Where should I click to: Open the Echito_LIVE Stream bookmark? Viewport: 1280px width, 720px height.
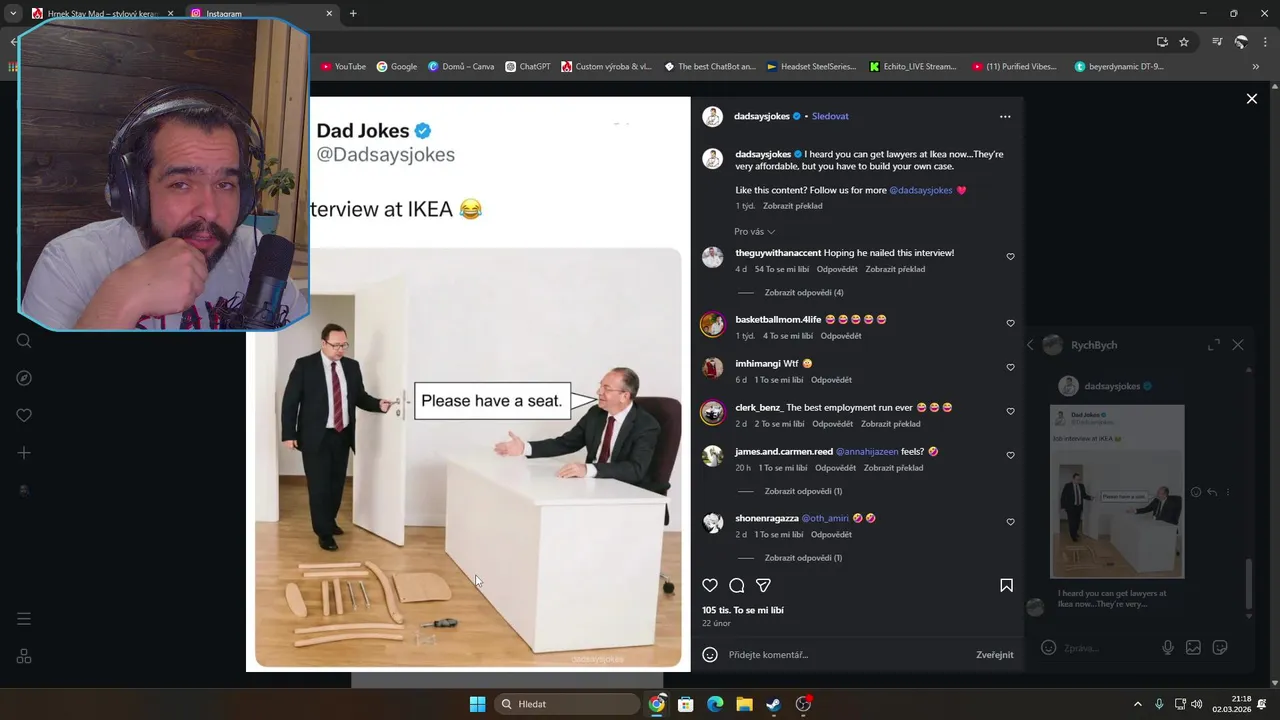(x=913, y=67)
